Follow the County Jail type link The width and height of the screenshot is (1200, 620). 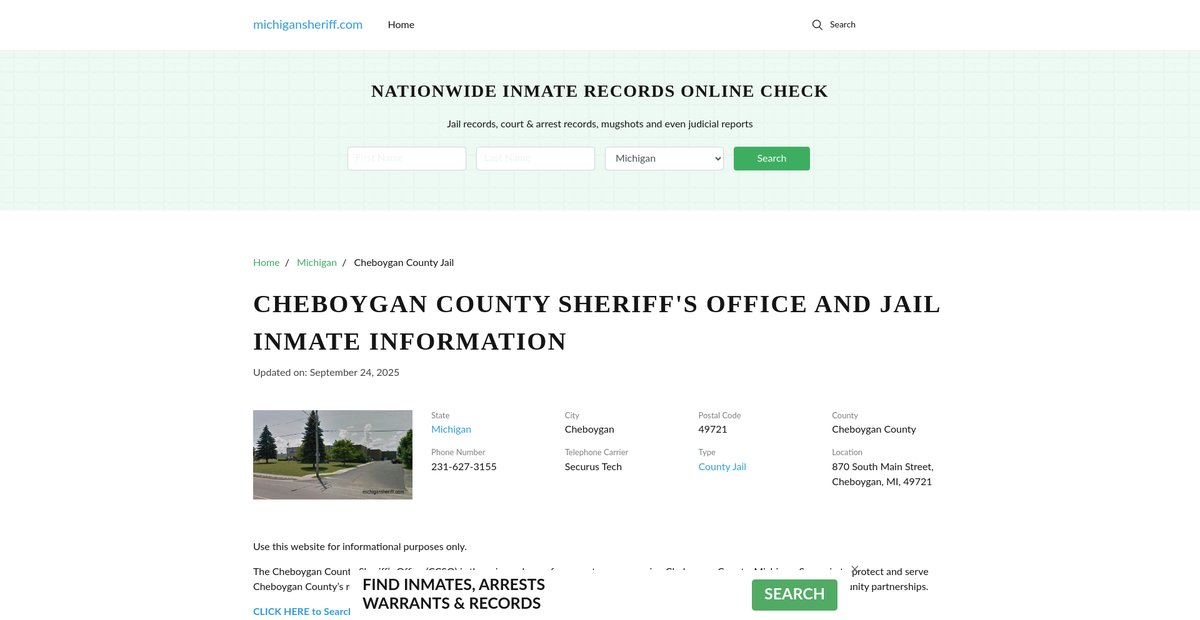pos(722,467)
